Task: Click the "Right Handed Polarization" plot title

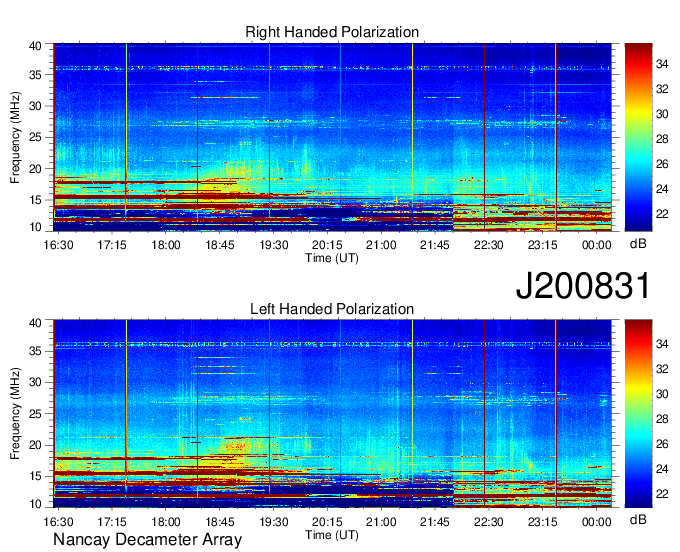Action: 332,32
